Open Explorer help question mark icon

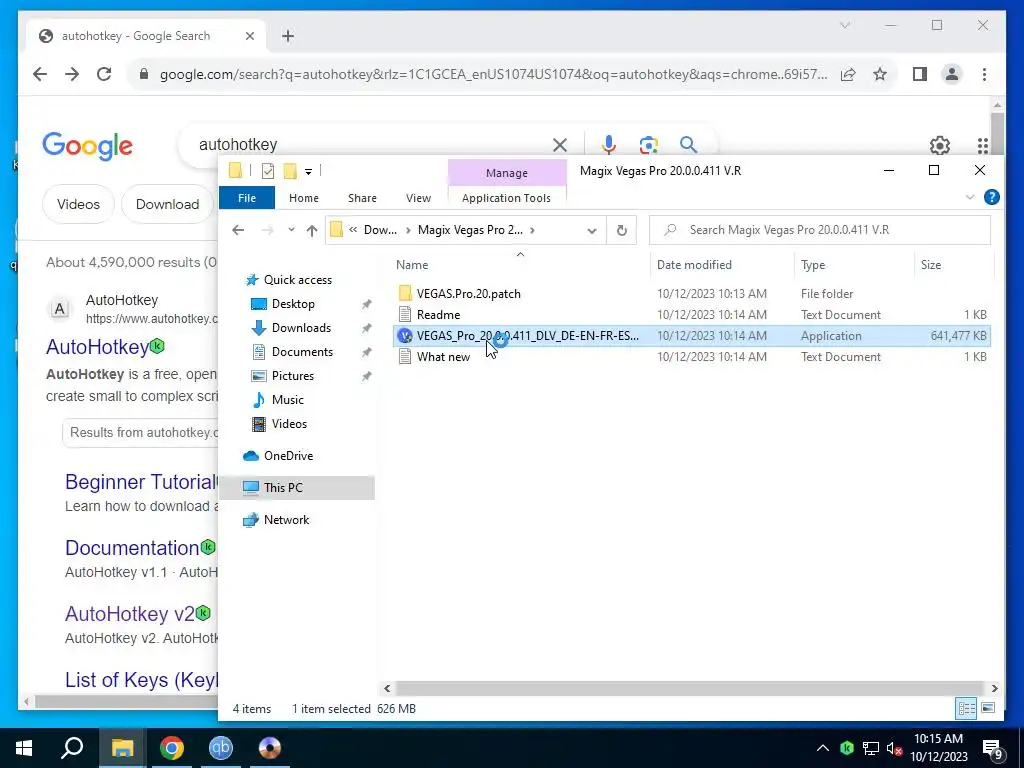point(991,197)
